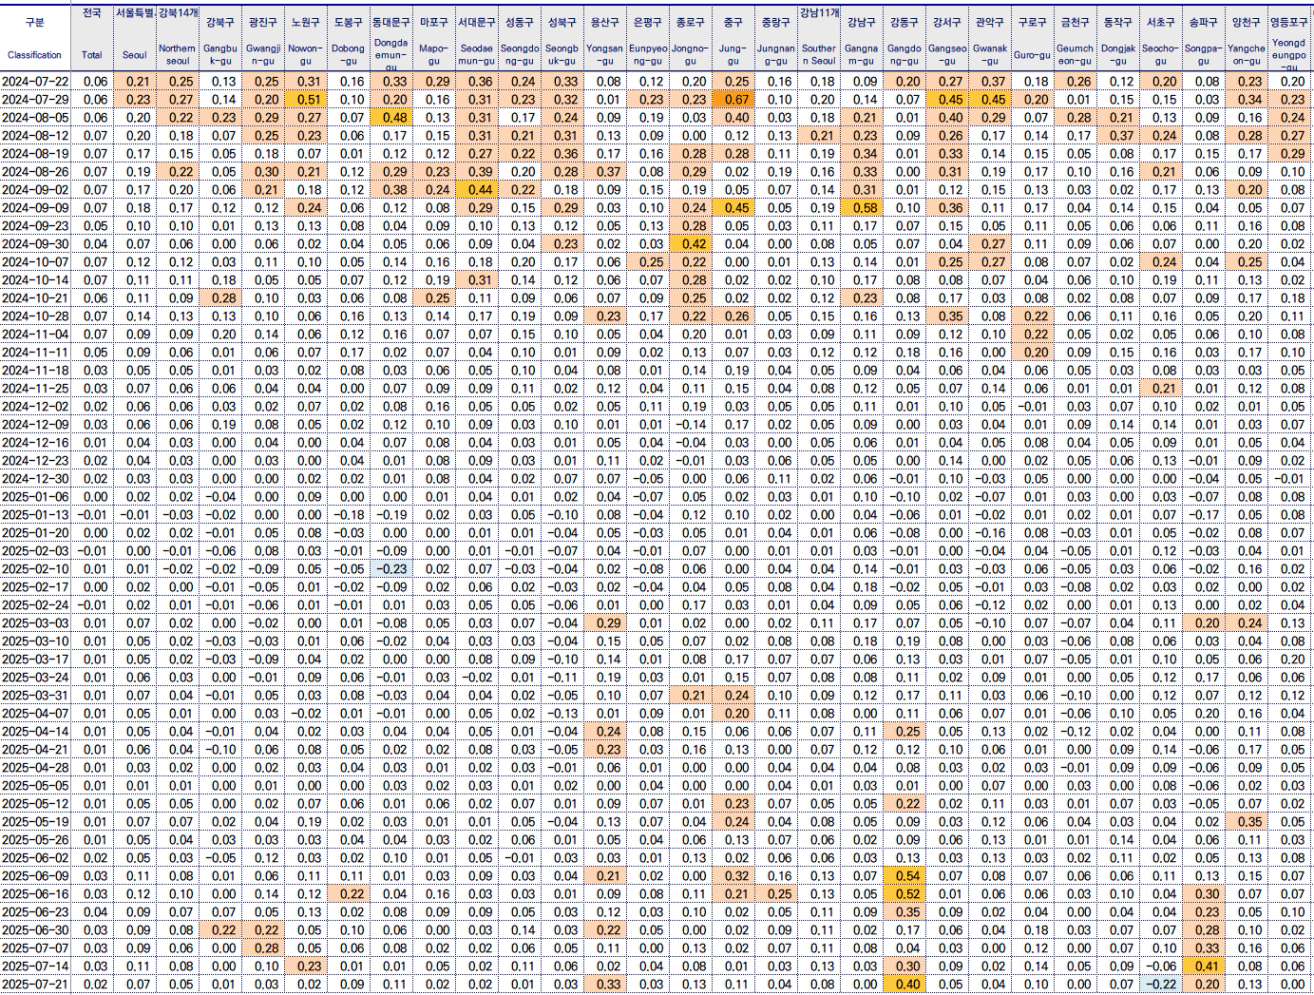The height and width of the screenshot is (995, 1314).
Task: Click the 2024-07-22 date cell
Action: [x=35, y=81]
